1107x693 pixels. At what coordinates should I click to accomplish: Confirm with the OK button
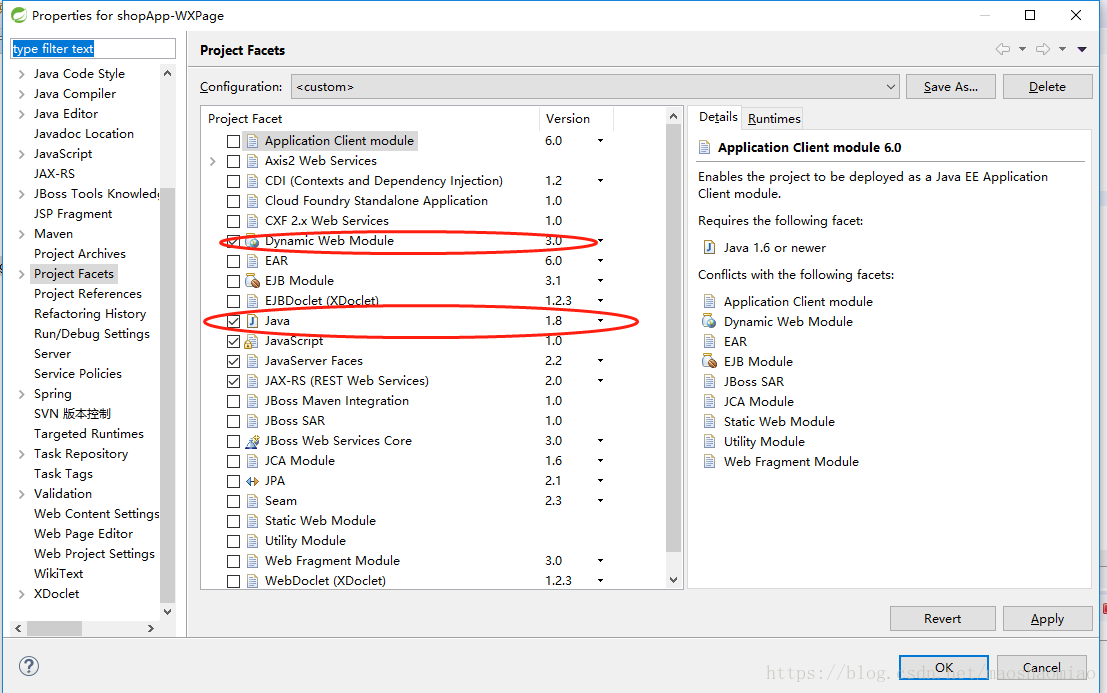point(944,668)
